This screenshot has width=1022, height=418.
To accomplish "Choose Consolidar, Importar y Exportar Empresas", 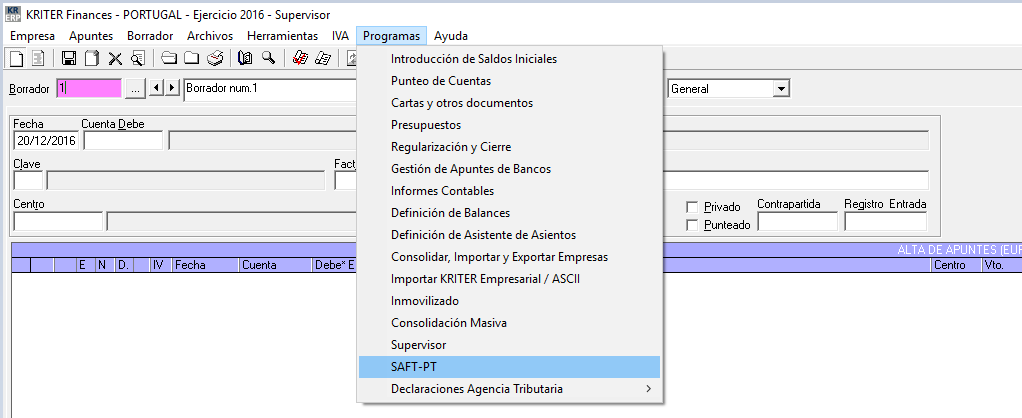I will coord(509,257).
